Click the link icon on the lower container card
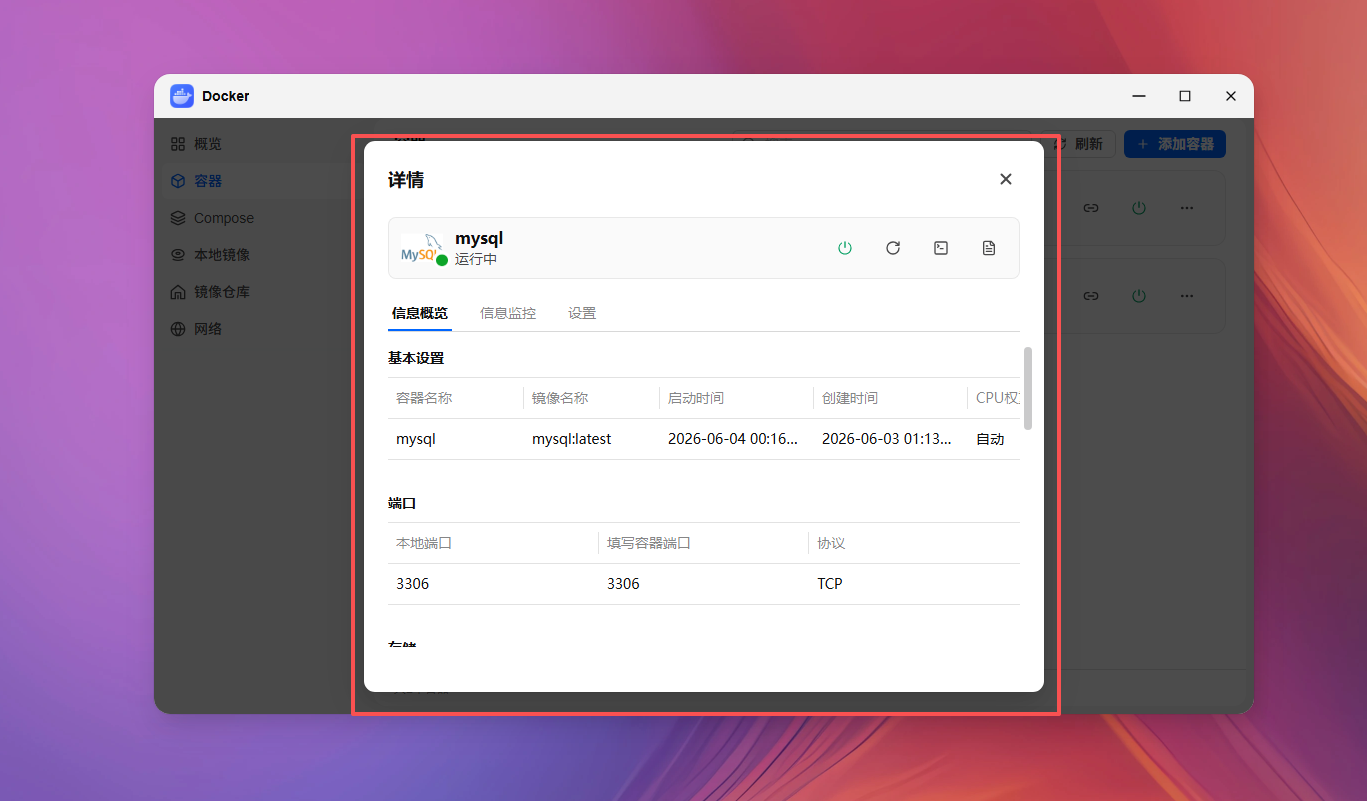Viewport: 1367px width, 801px height. click(1091, 296)
